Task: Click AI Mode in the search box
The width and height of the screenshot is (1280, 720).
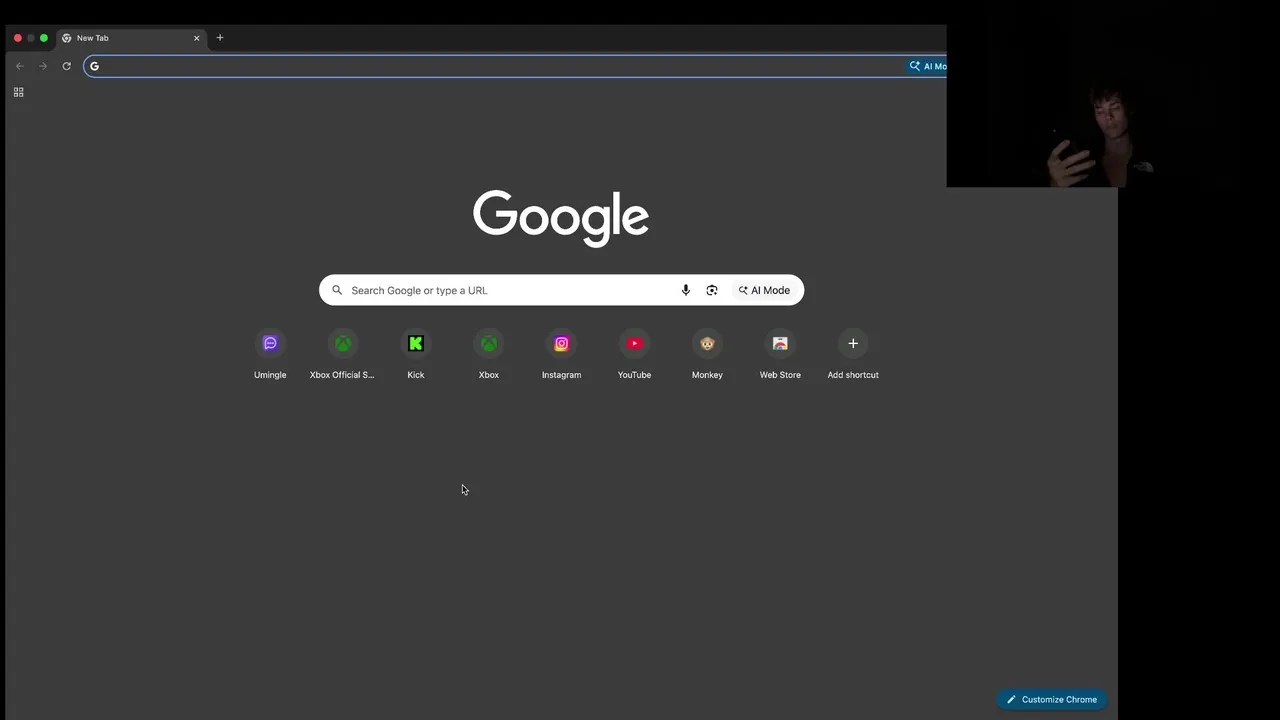Action: [764, 290]
